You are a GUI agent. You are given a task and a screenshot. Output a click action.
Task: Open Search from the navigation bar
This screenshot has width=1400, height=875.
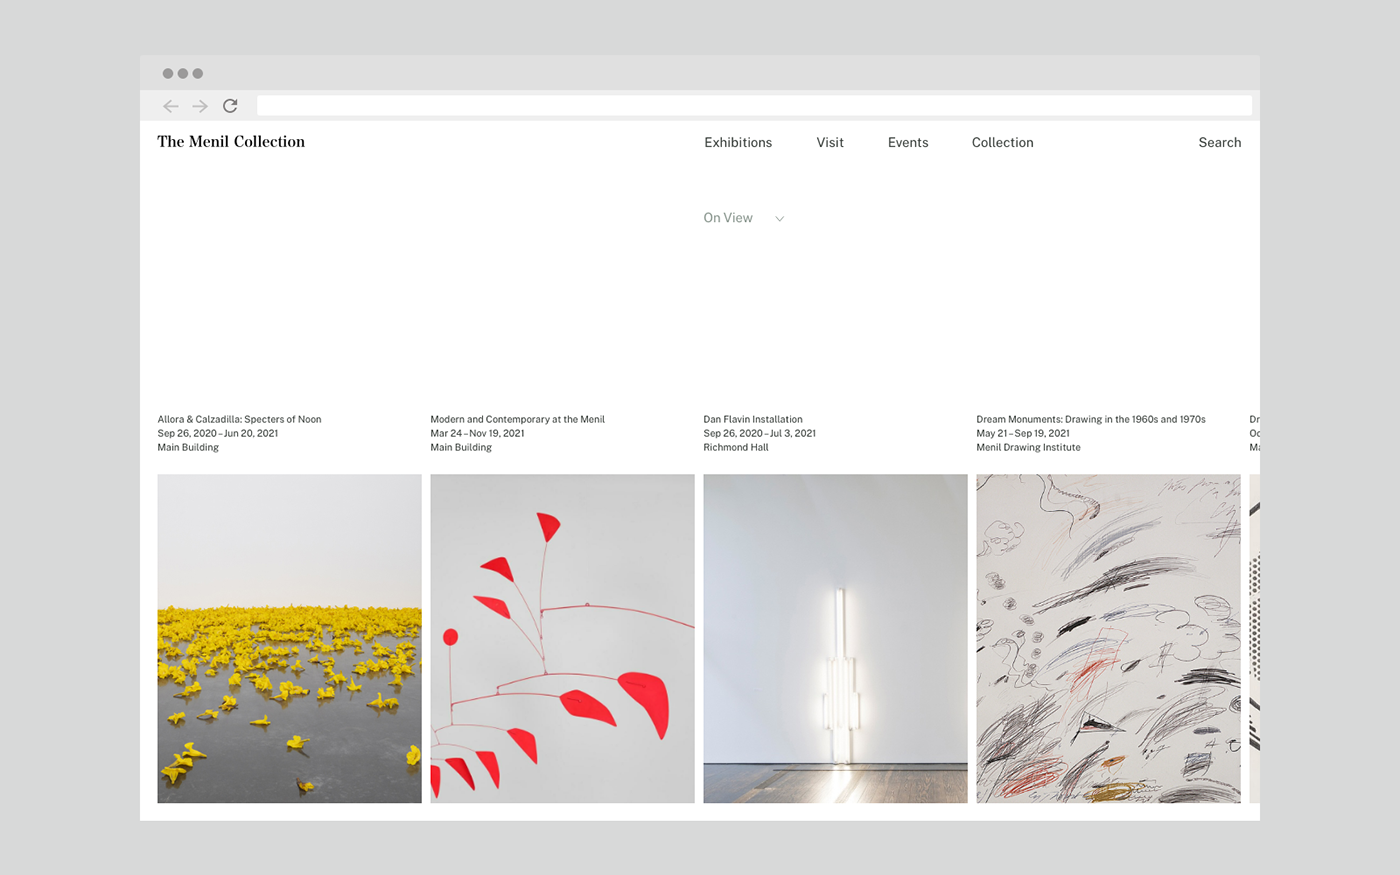tap(1219, 142)
